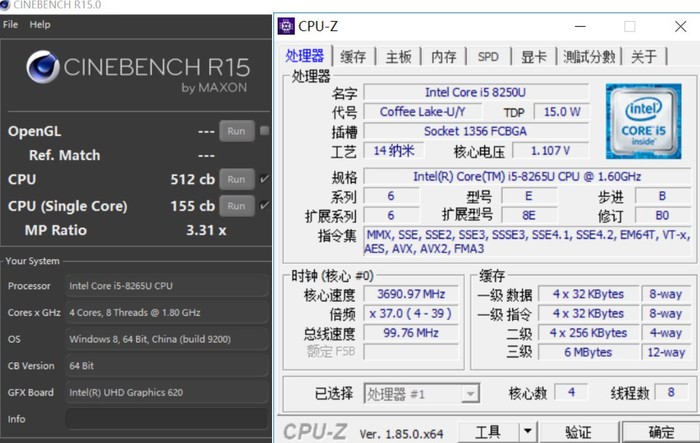Close the CPU-Z window
Viewport: 700px width, 443px height.
[680, 26]
